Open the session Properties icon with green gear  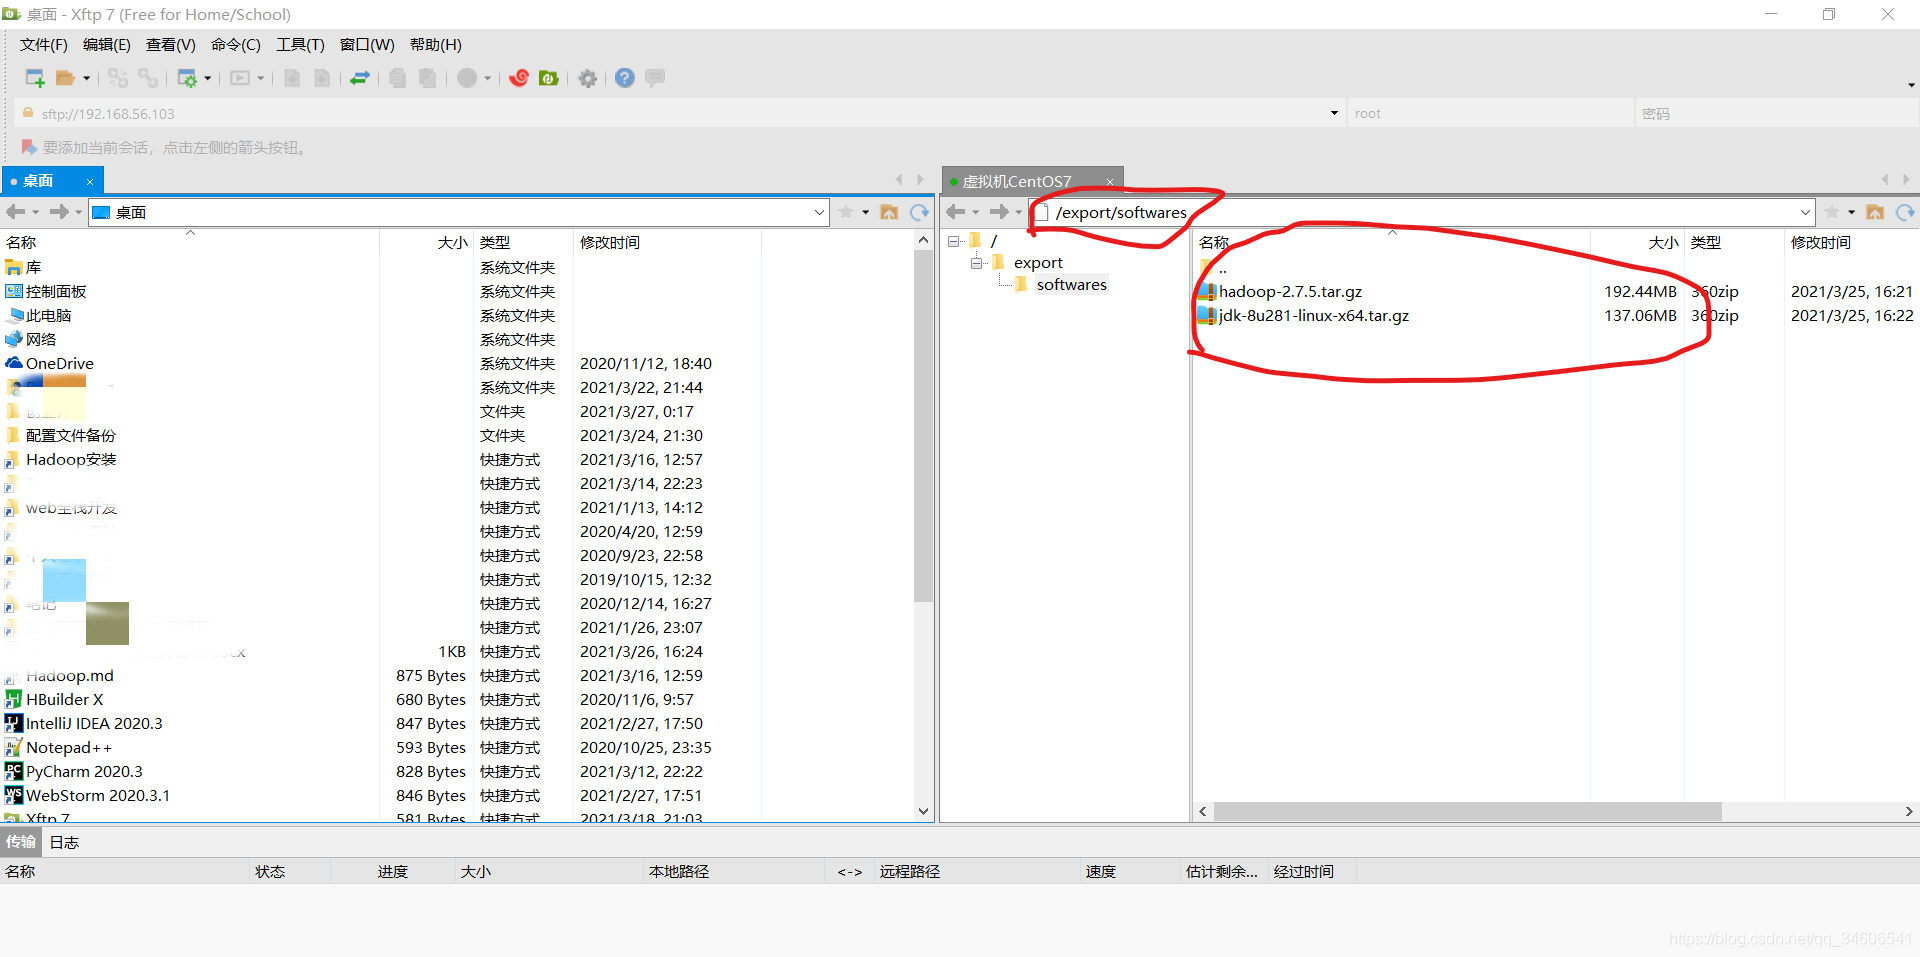187,78
